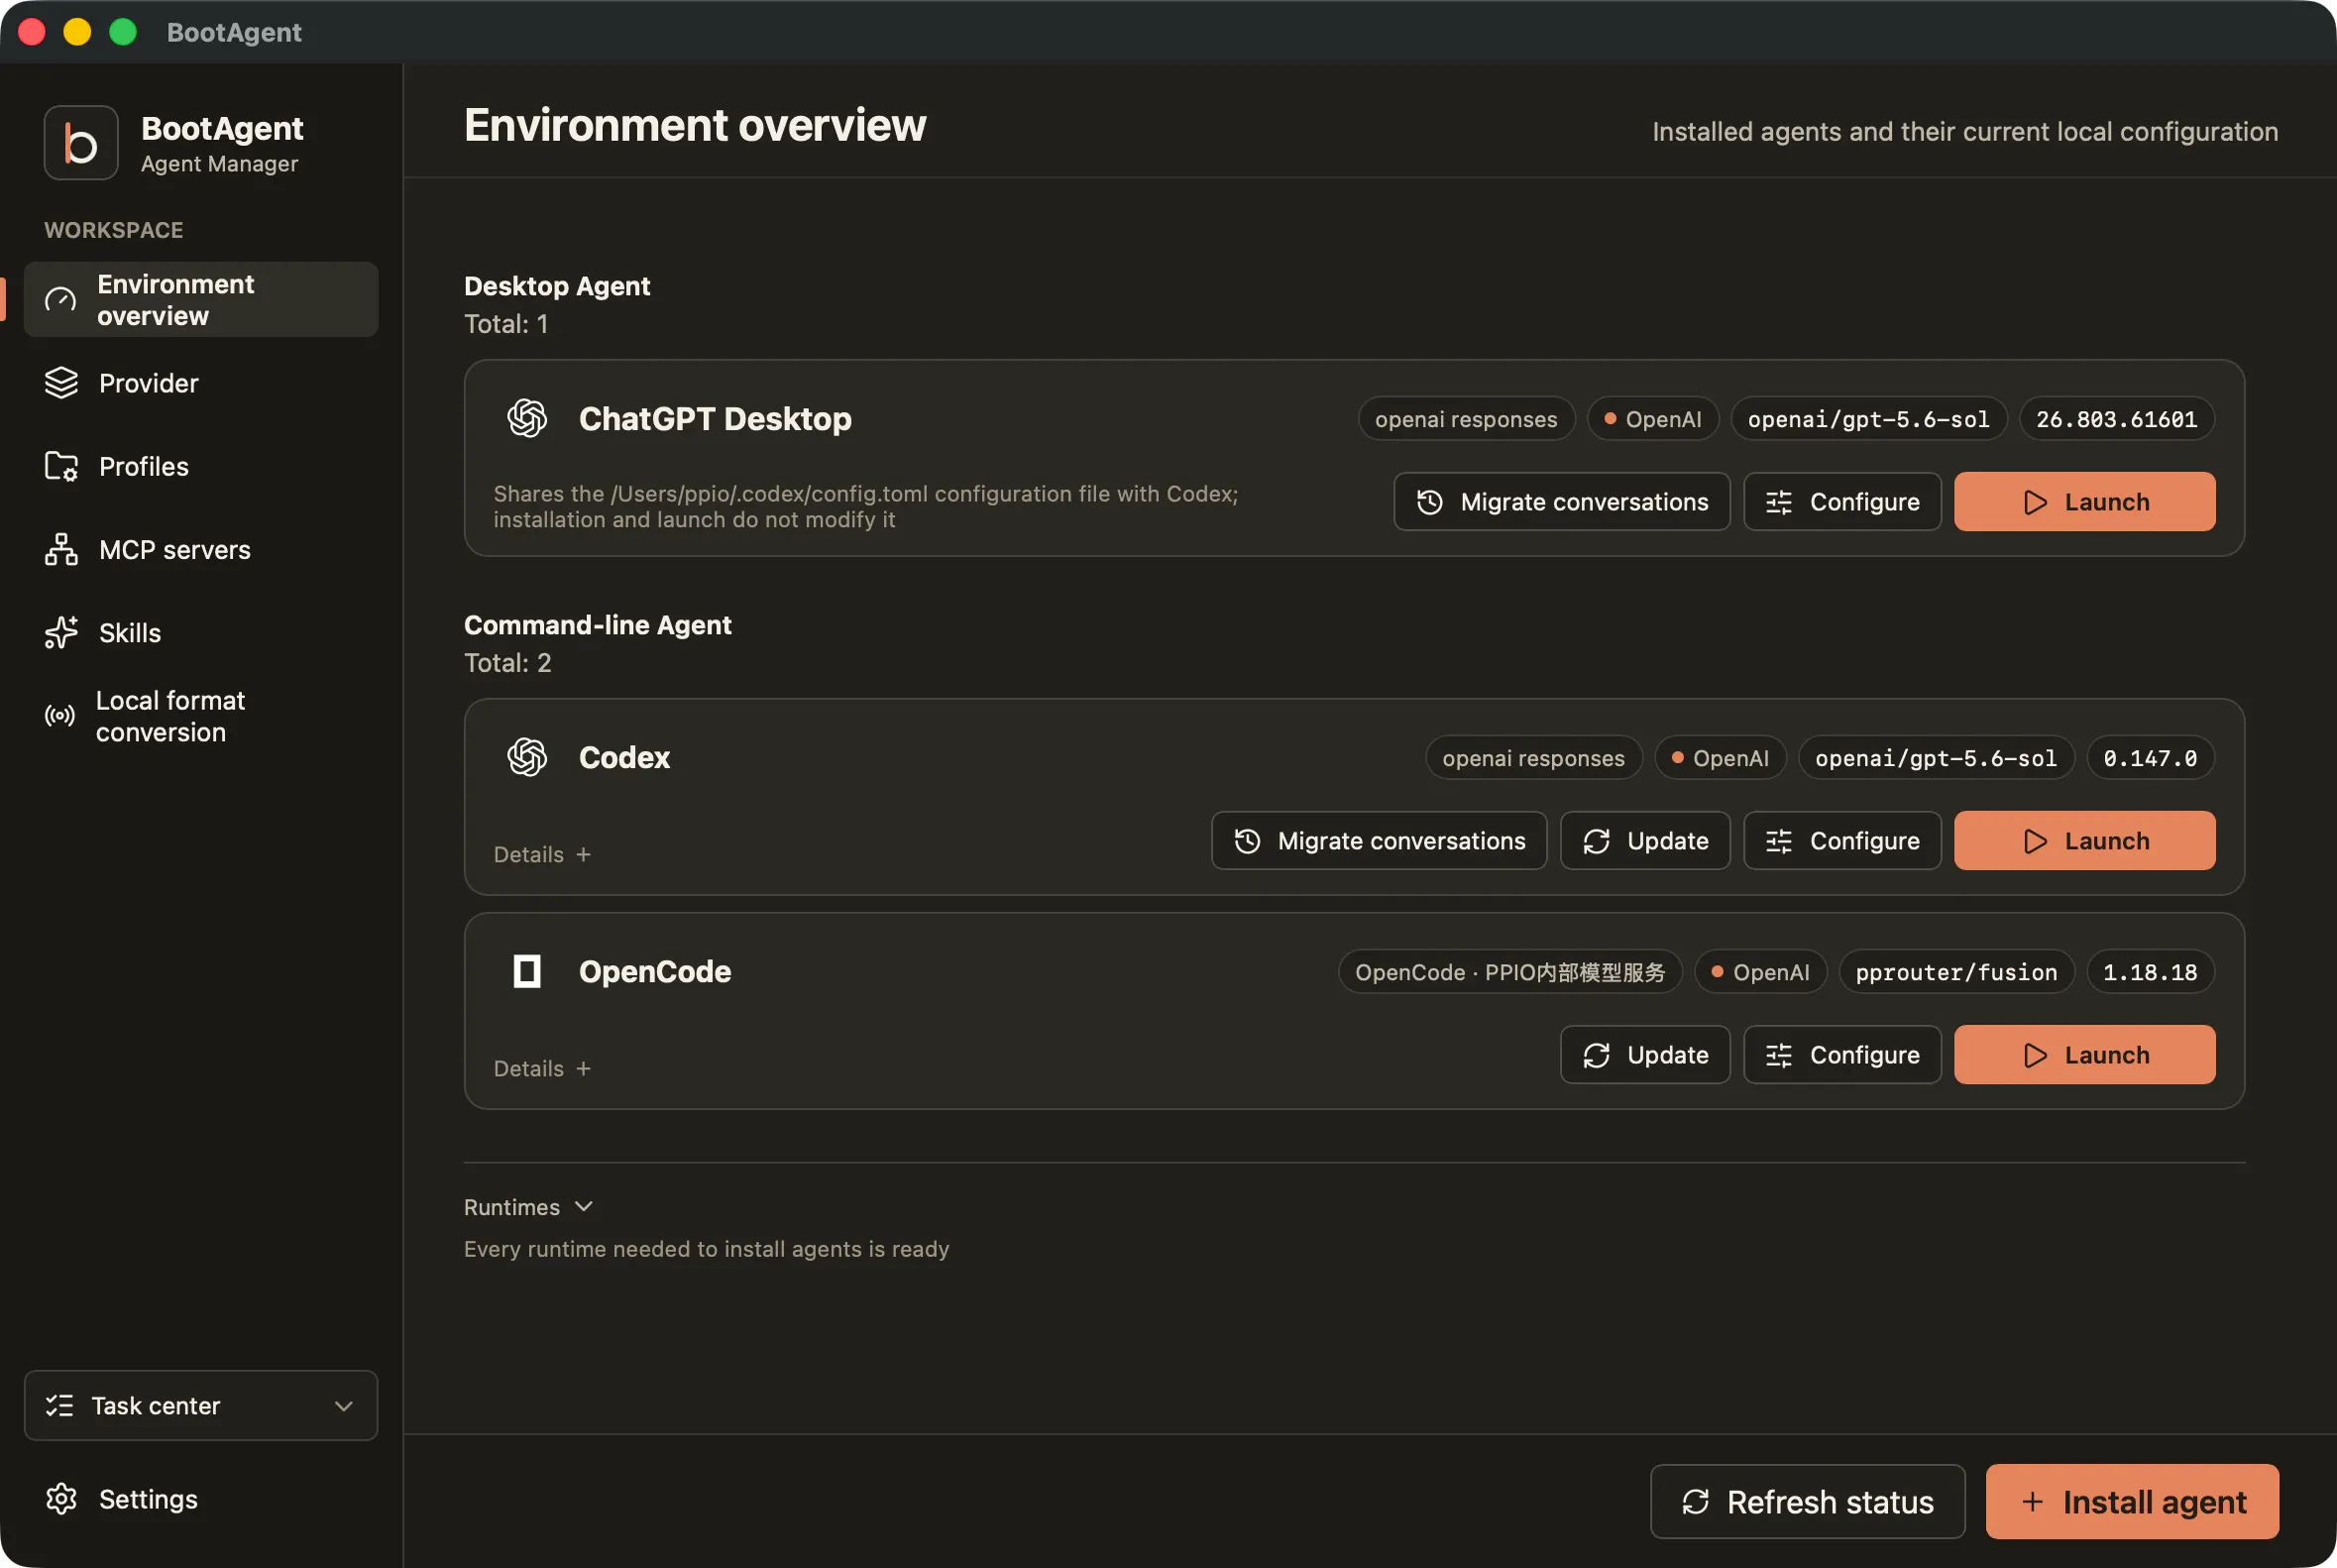The height and width of the screenshot is (1568, 2337).
Task: Click the OpenAI provider tag on OpenCode
Action: pos(1761,972)
